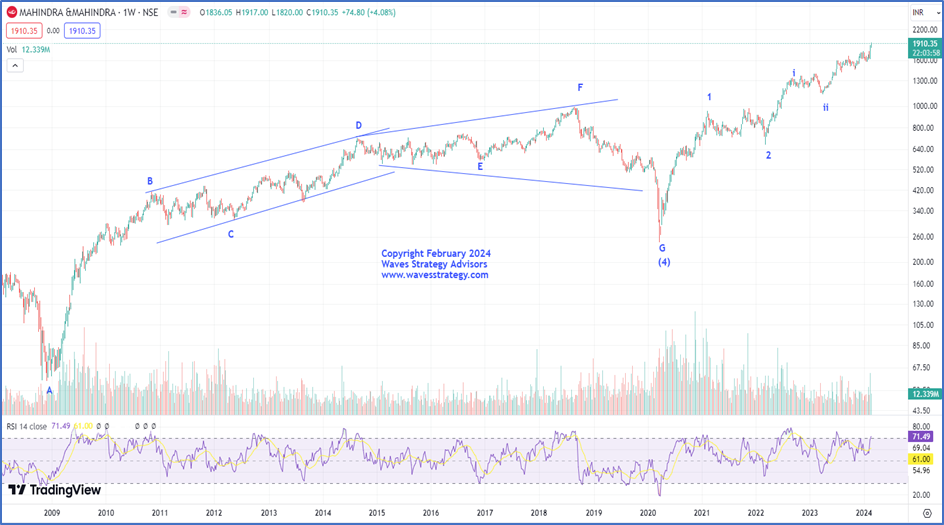This screenshot has width=944, height=525.
Task: Select the Vol indicator legend label
Action: (x=12, y=49)
